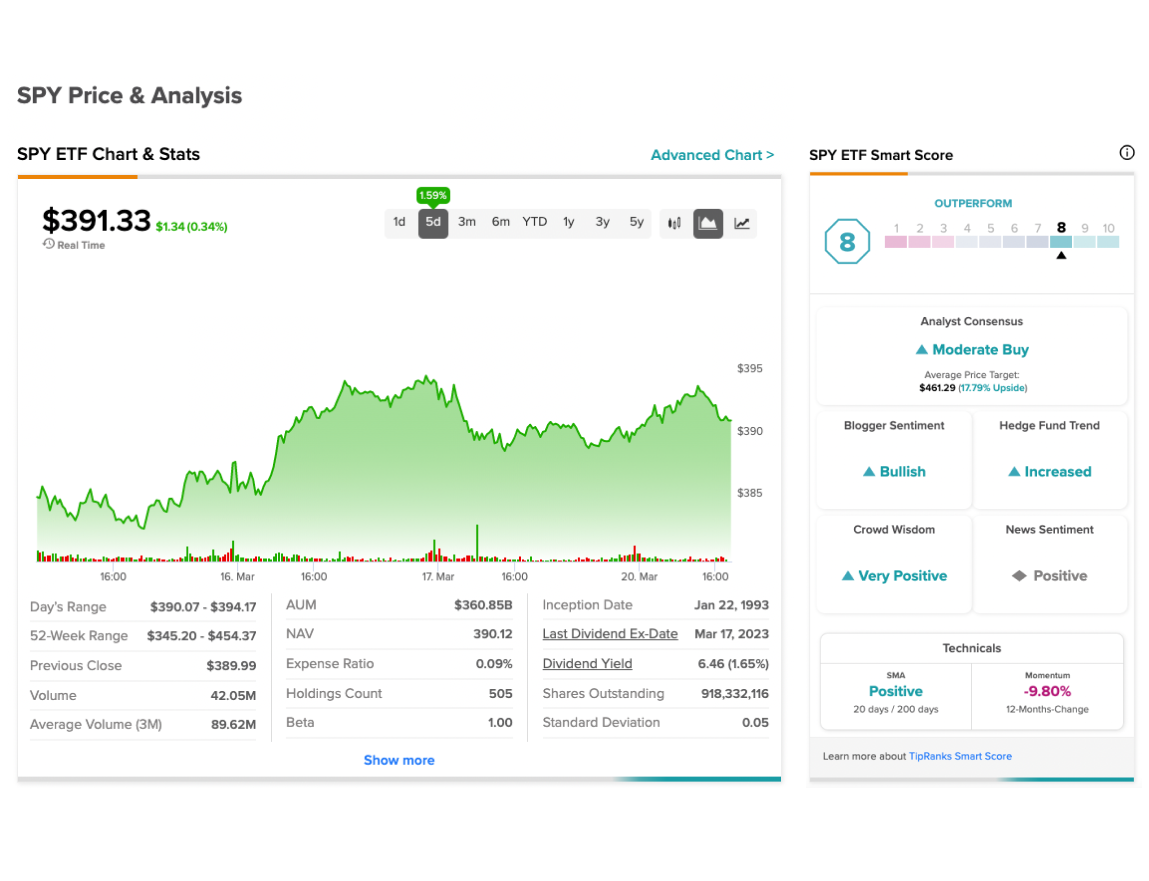Click the octagon Smart Score 8 badge
This screenshot has height=881, width=1149.
pos(847,242)
